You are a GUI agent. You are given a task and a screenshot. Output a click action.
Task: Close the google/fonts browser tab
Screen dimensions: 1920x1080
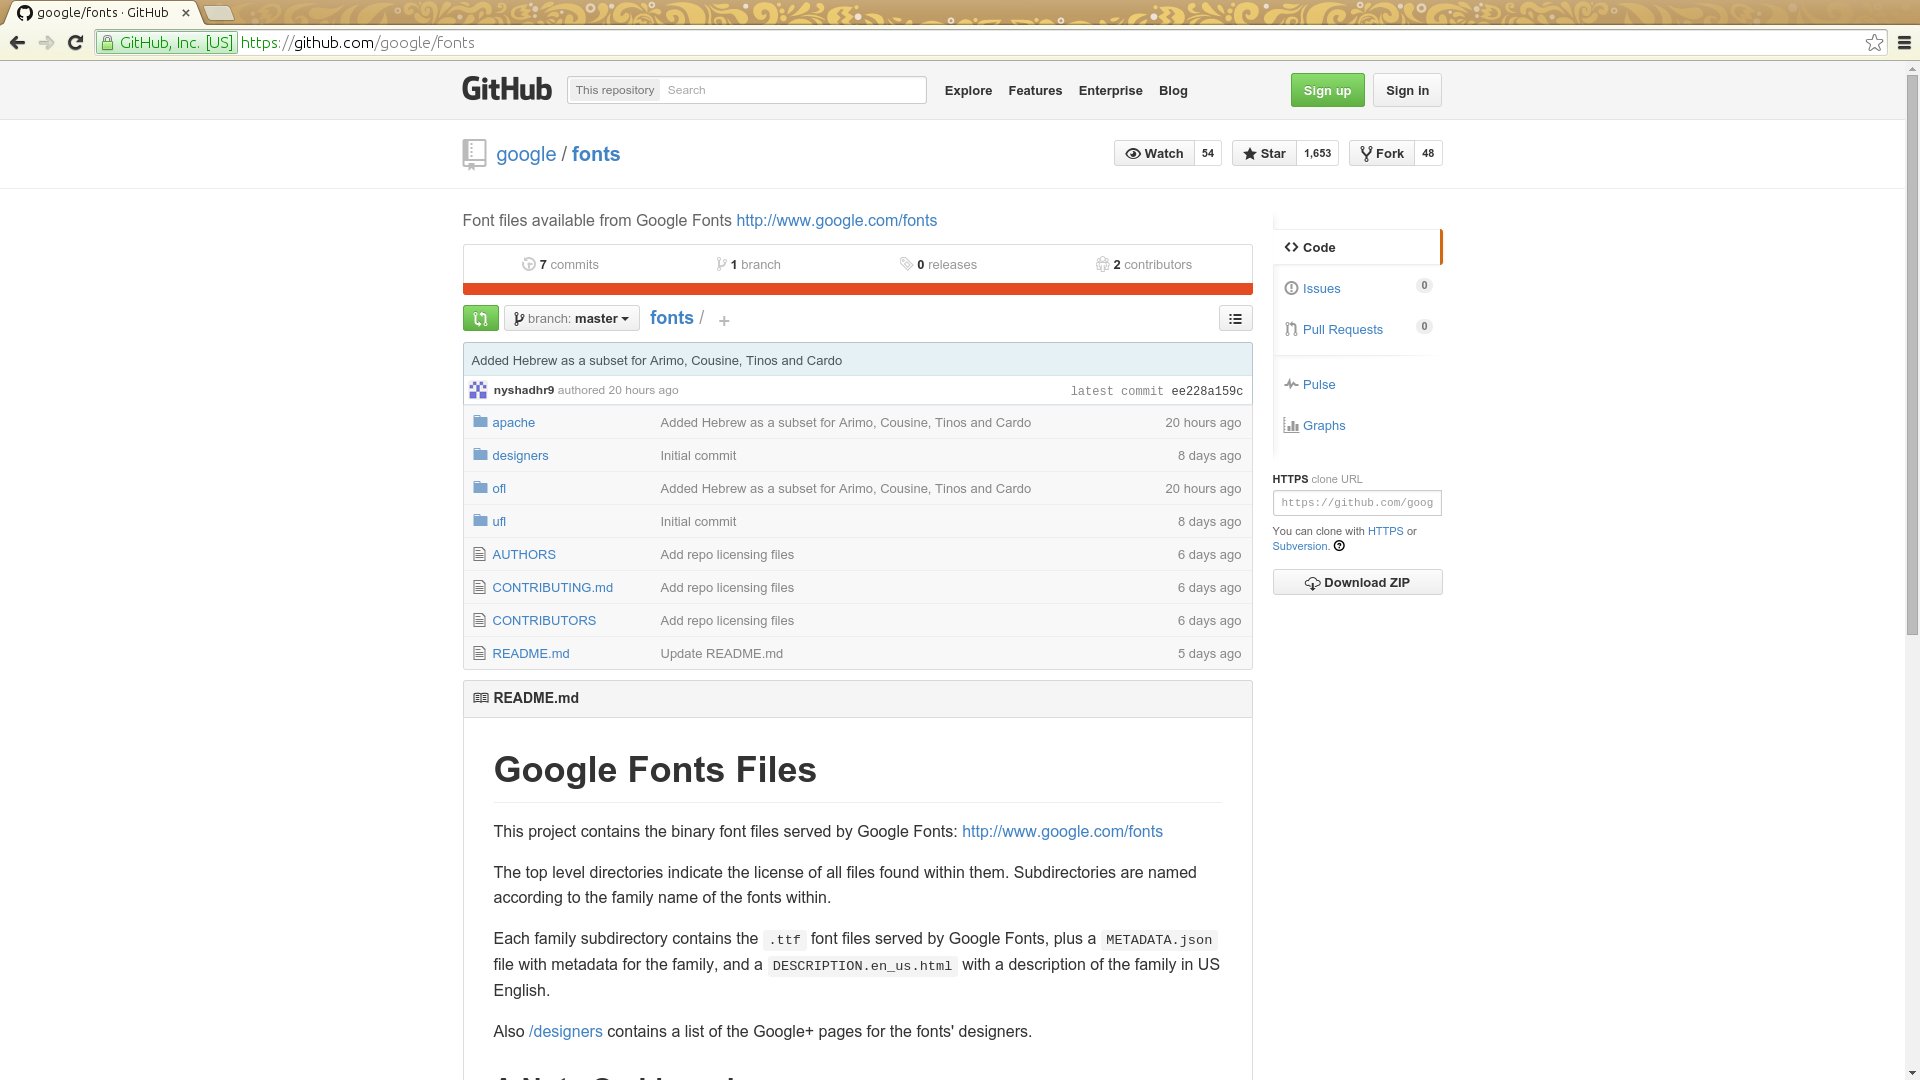tap(185, 13)
